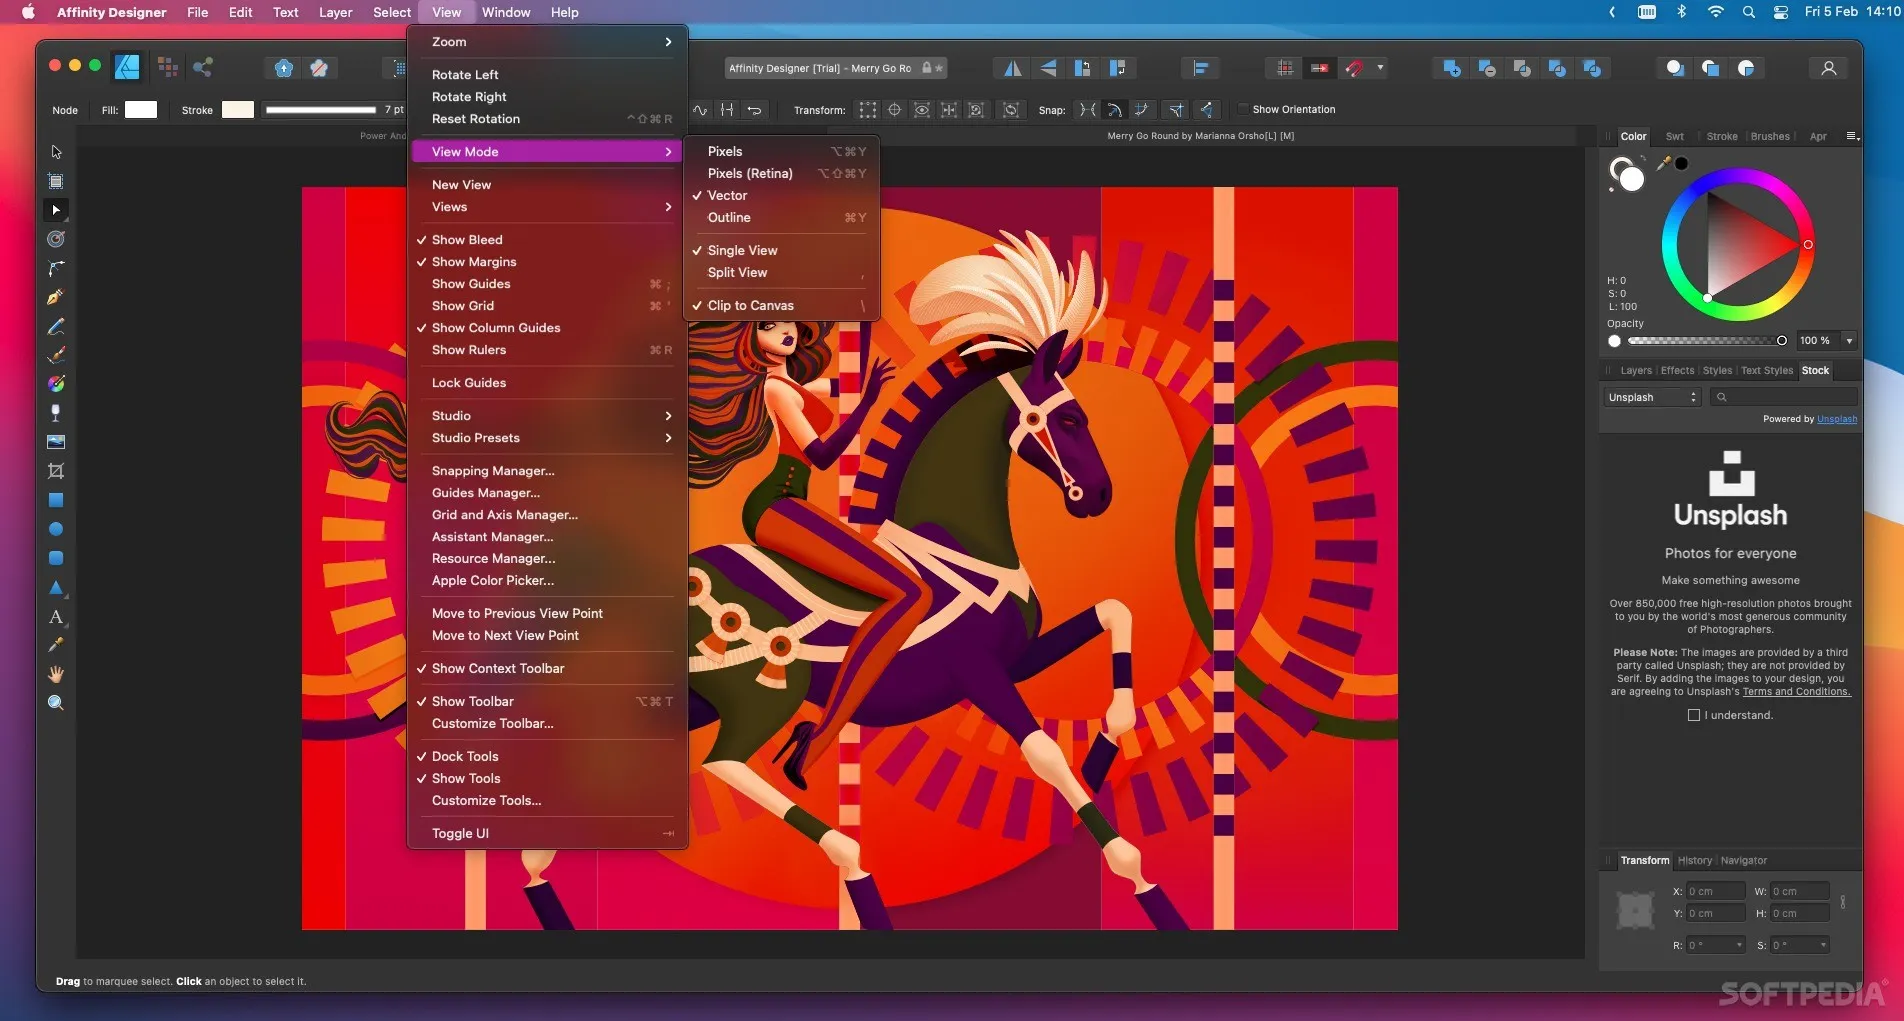Open the Layer menu
Image resolution: width=1904 pixels, height=1021 pixels.
[335, 12]
